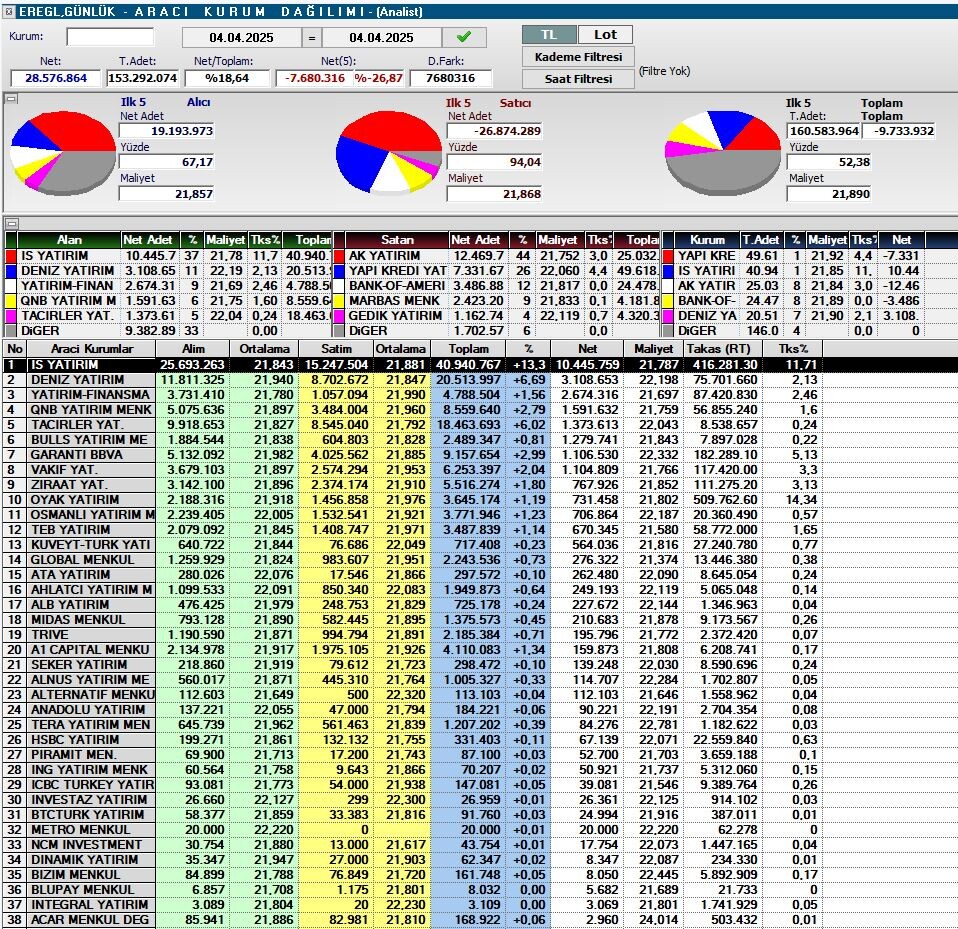Click magenta swatch beside GEDIK YATIRIM in Satan table
The image size is (958, 929).
pyautogui.click(x=339, y=316)
